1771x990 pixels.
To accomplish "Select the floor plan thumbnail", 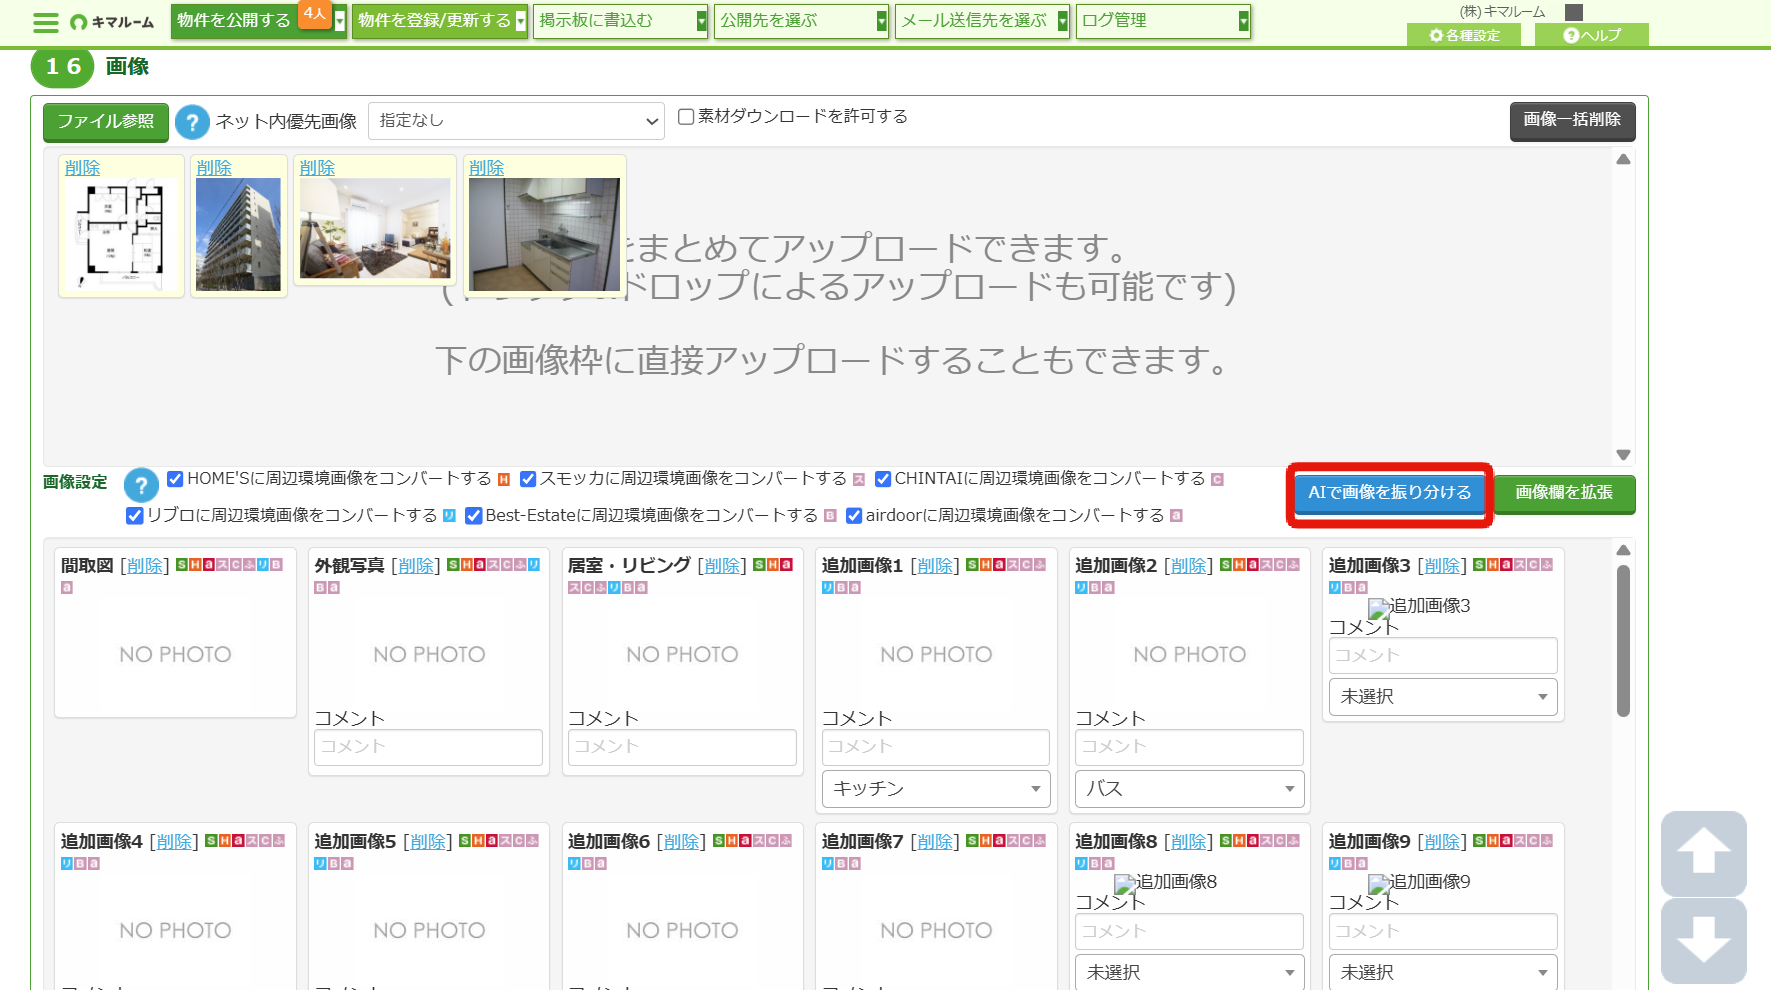I will tap(122, 235).
